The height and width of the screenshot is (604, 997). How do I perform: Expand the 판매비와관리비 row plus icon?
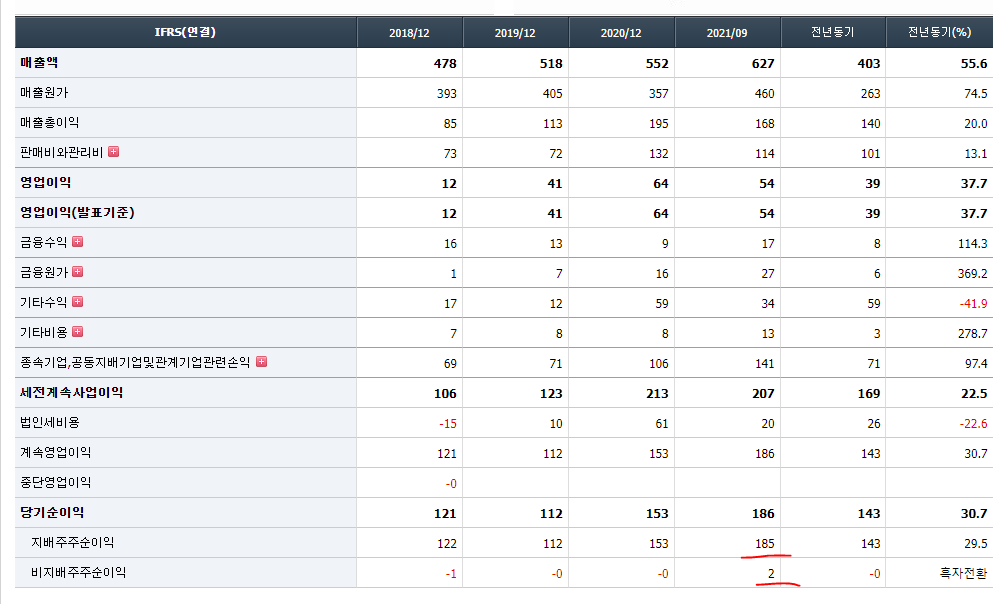click(x=114, y=151)
